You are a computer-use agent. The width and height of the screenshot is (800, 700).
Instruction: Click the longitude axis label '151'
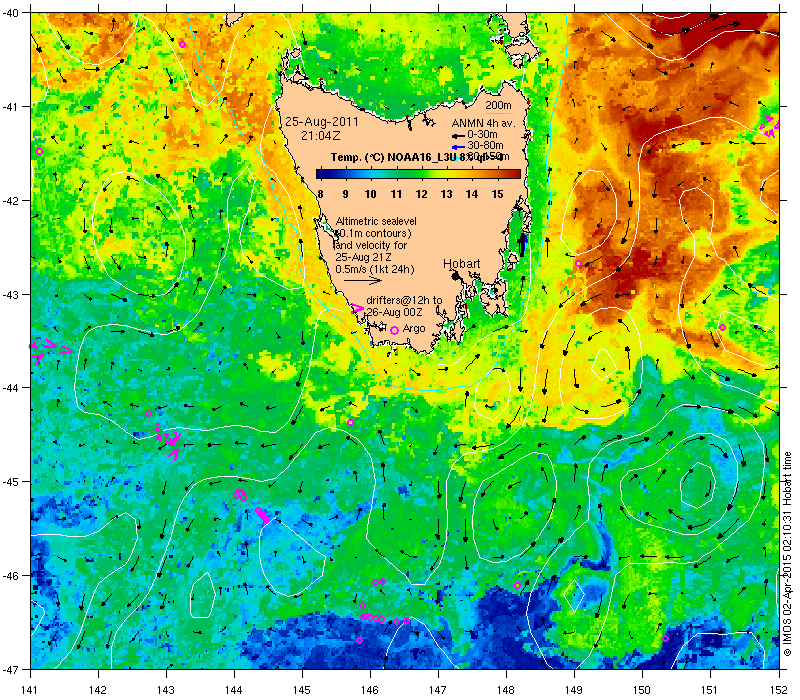710,690
